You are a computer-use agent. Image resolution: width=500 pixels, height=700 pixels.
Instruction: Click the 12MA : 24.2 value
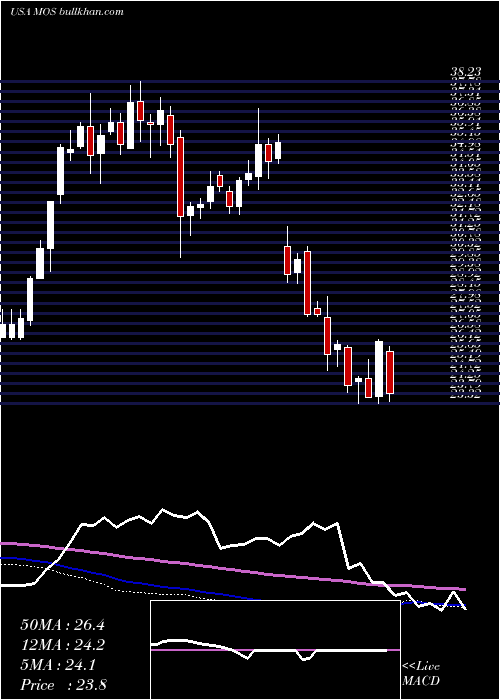click(62, 645)
